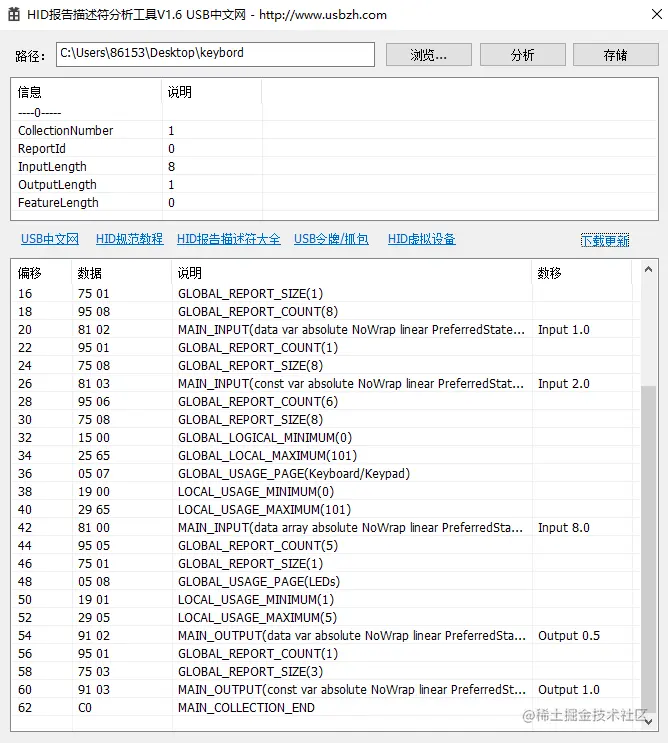Select GLOBAL_USAGE_PAGE(LEDs) row
The image size is (668, 743).
tap(326, 581)
